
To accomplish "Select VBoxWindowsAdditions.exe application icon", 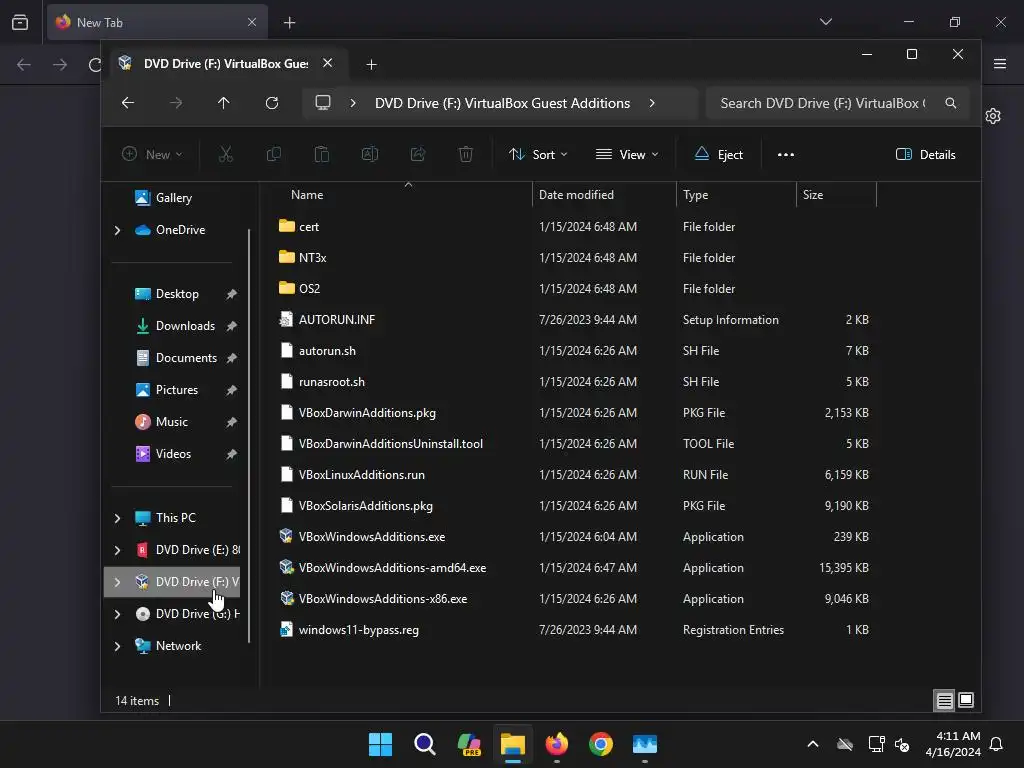I will click(286, 536).
